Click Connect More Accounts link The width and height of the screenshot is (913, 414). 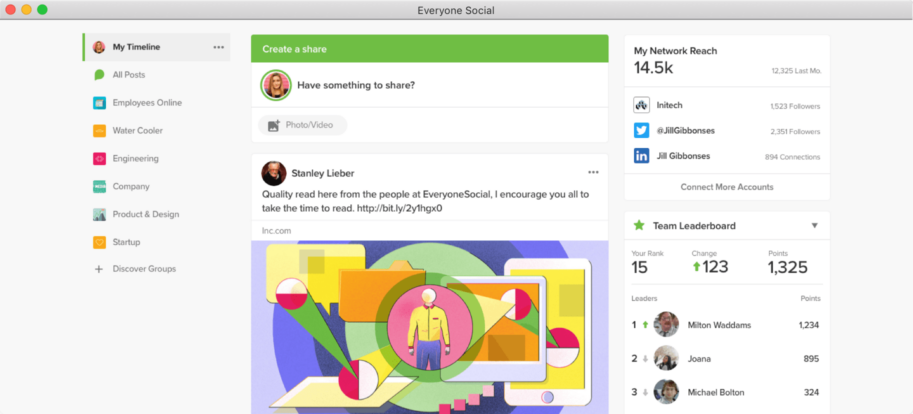pos(727,187)
